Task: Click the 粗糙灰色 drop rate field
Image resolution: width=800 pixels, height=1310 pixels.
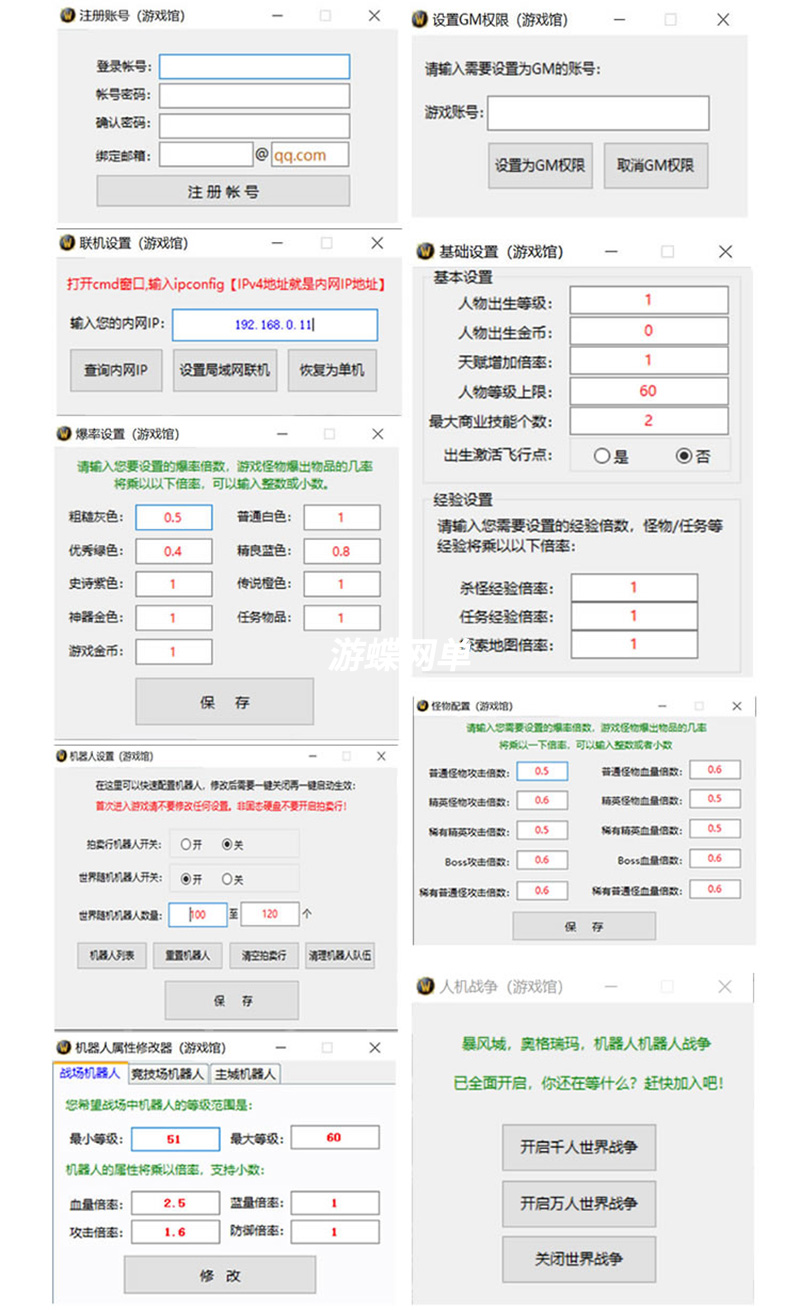Action: 174,517
